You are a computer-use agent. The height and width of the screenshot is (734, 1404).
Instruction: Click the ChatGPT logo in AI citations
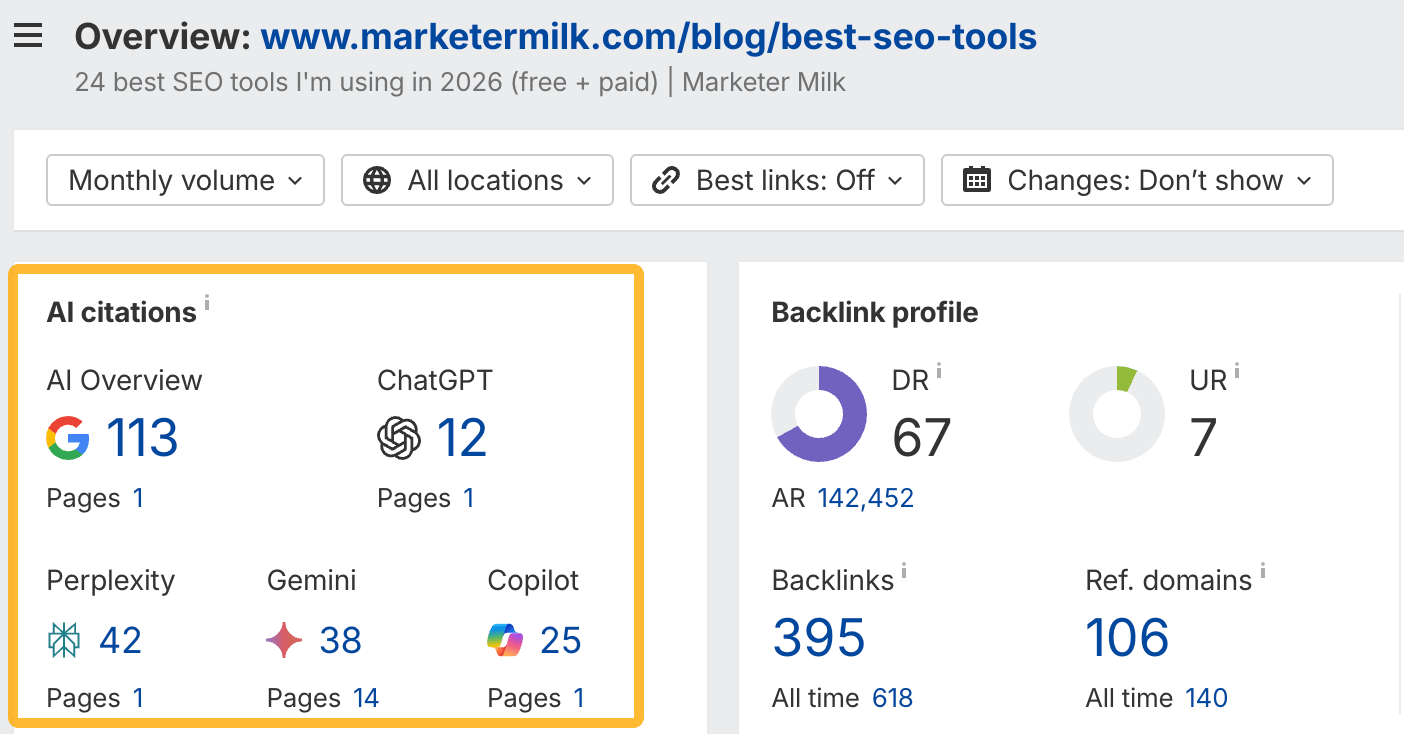click(400, 437)
